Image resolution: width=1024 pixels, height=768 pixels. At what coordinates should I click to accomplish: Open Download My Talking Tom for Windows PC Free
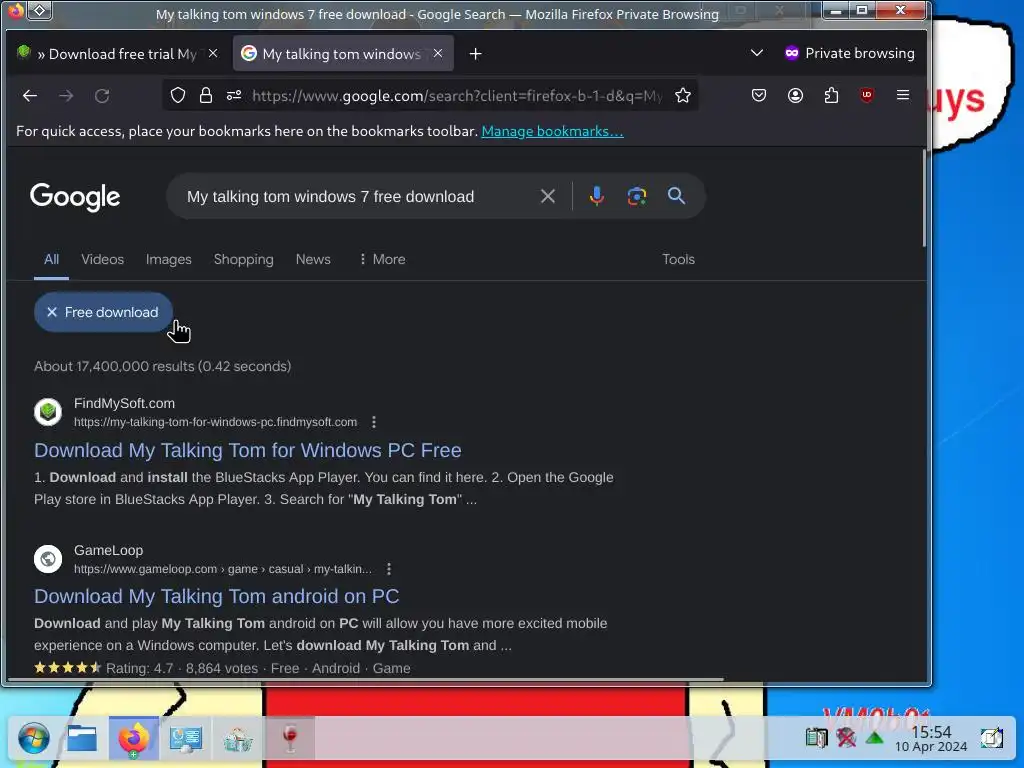click(248, 450)
